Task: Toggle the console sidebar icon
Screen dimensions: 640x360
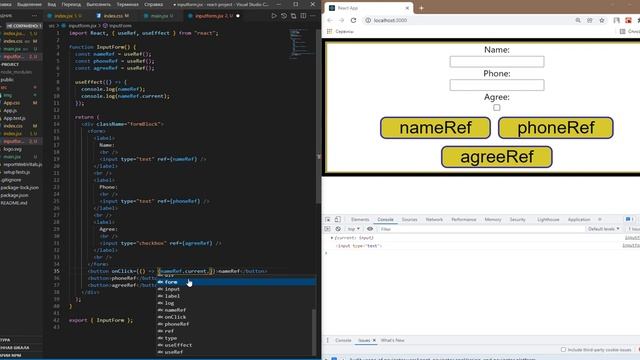Action: click(x=327, y=229)
